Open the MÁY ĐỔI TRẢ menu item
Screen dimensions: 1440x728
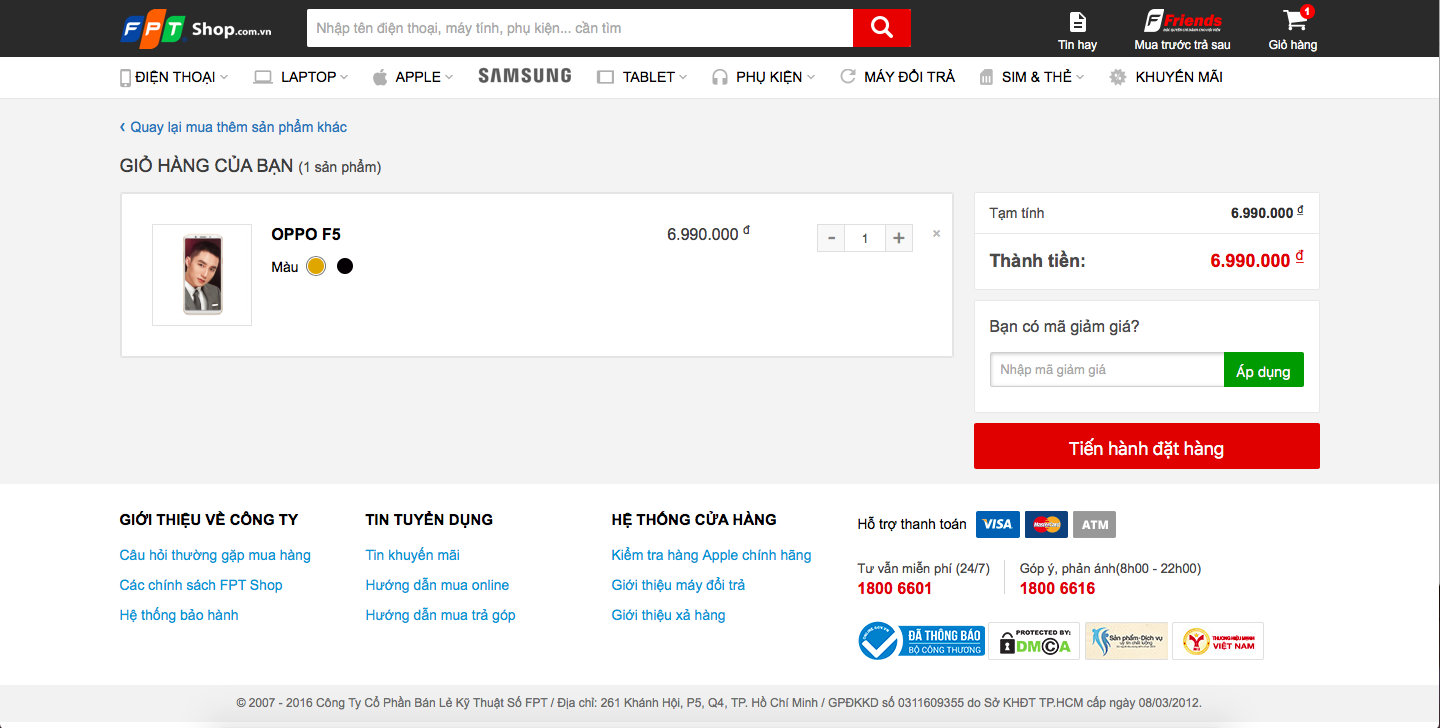(910, 77)
